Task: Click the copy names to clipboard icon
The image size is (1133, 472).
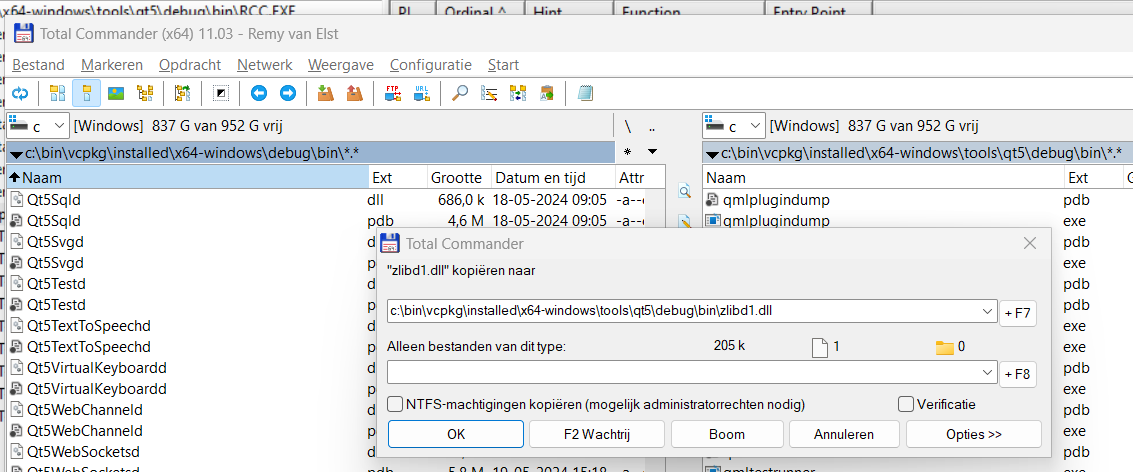Action: point(547,93)
